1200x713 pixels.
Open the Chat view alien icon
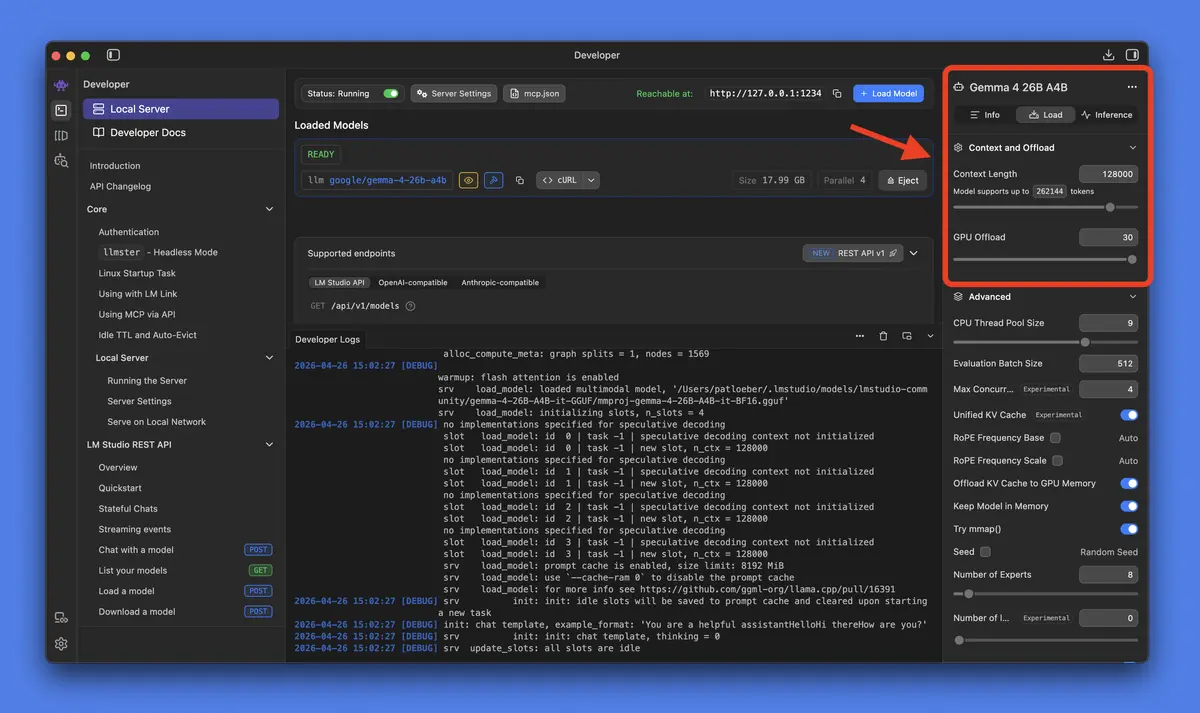point(61,85)
